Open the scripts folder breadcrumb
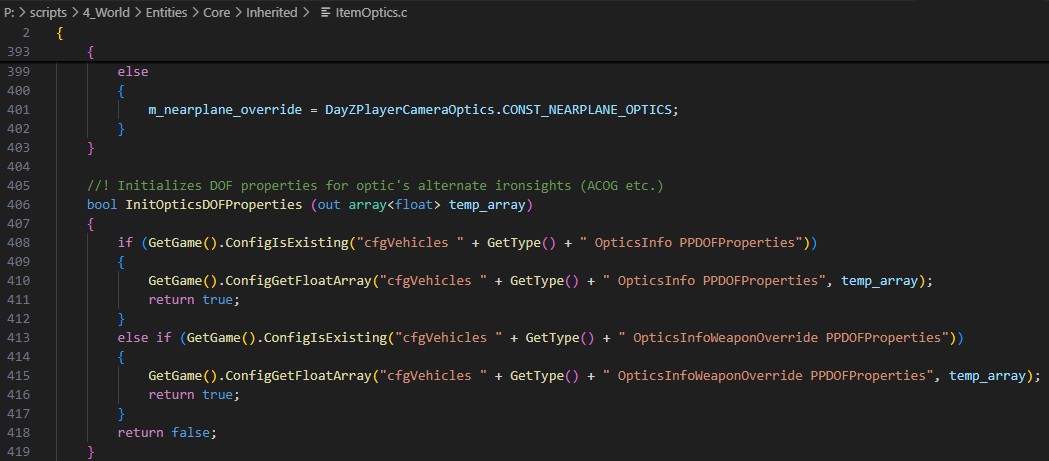This screenshot has height=461, width=1049. point(48,13)
